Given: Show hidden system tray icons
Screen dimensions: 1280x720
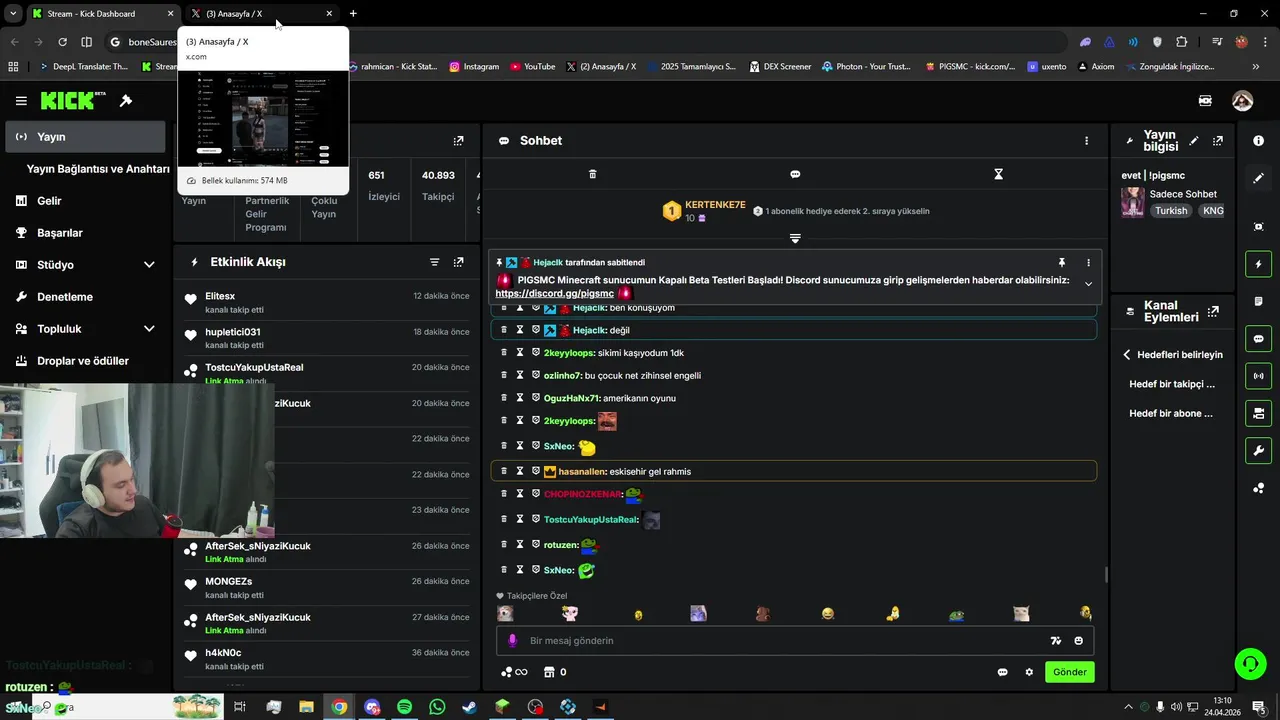Looking at the screenshot, I should [x=1129, y=707].
